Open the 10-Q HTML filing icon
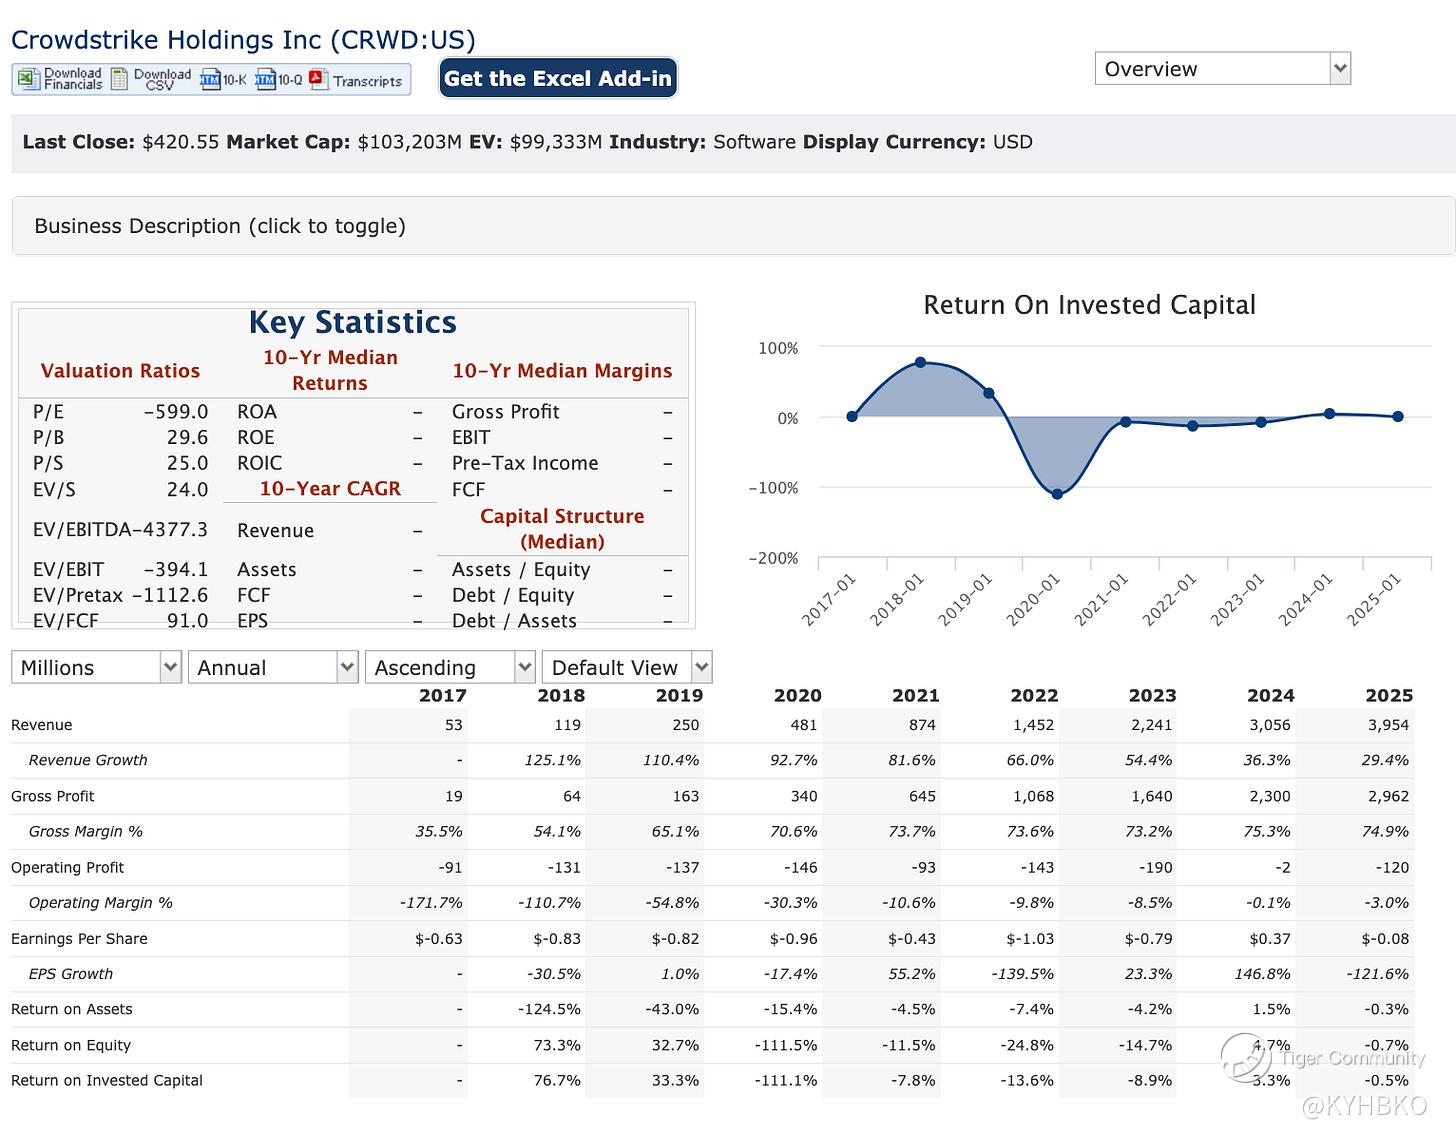 click(x=265, y=79)
